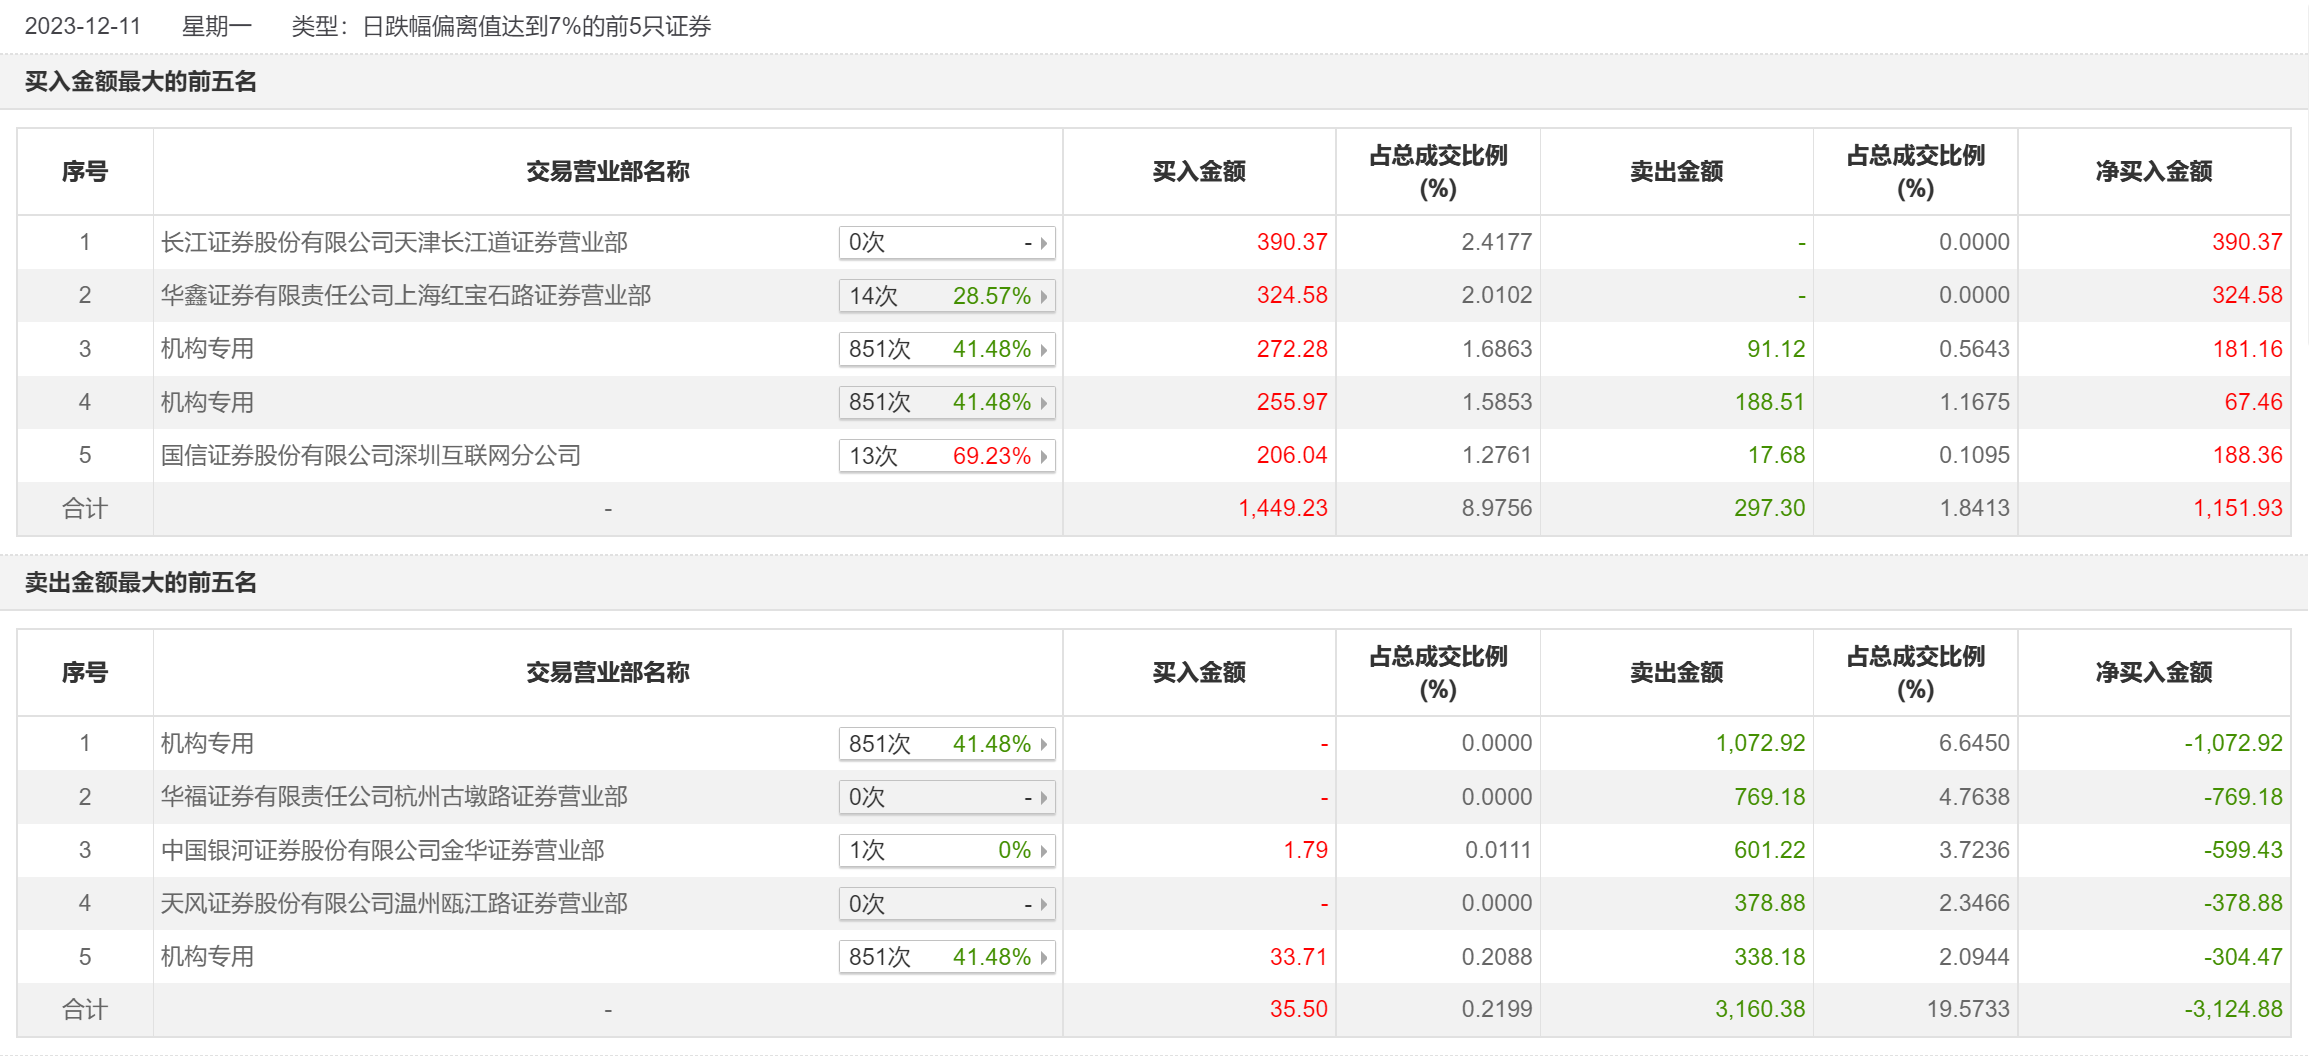Screen dimensions: 2309x1063
Task: Open 天风证券股份有限公司温州瓯江路证券营业部 link
Action: (x=394, y=903)
